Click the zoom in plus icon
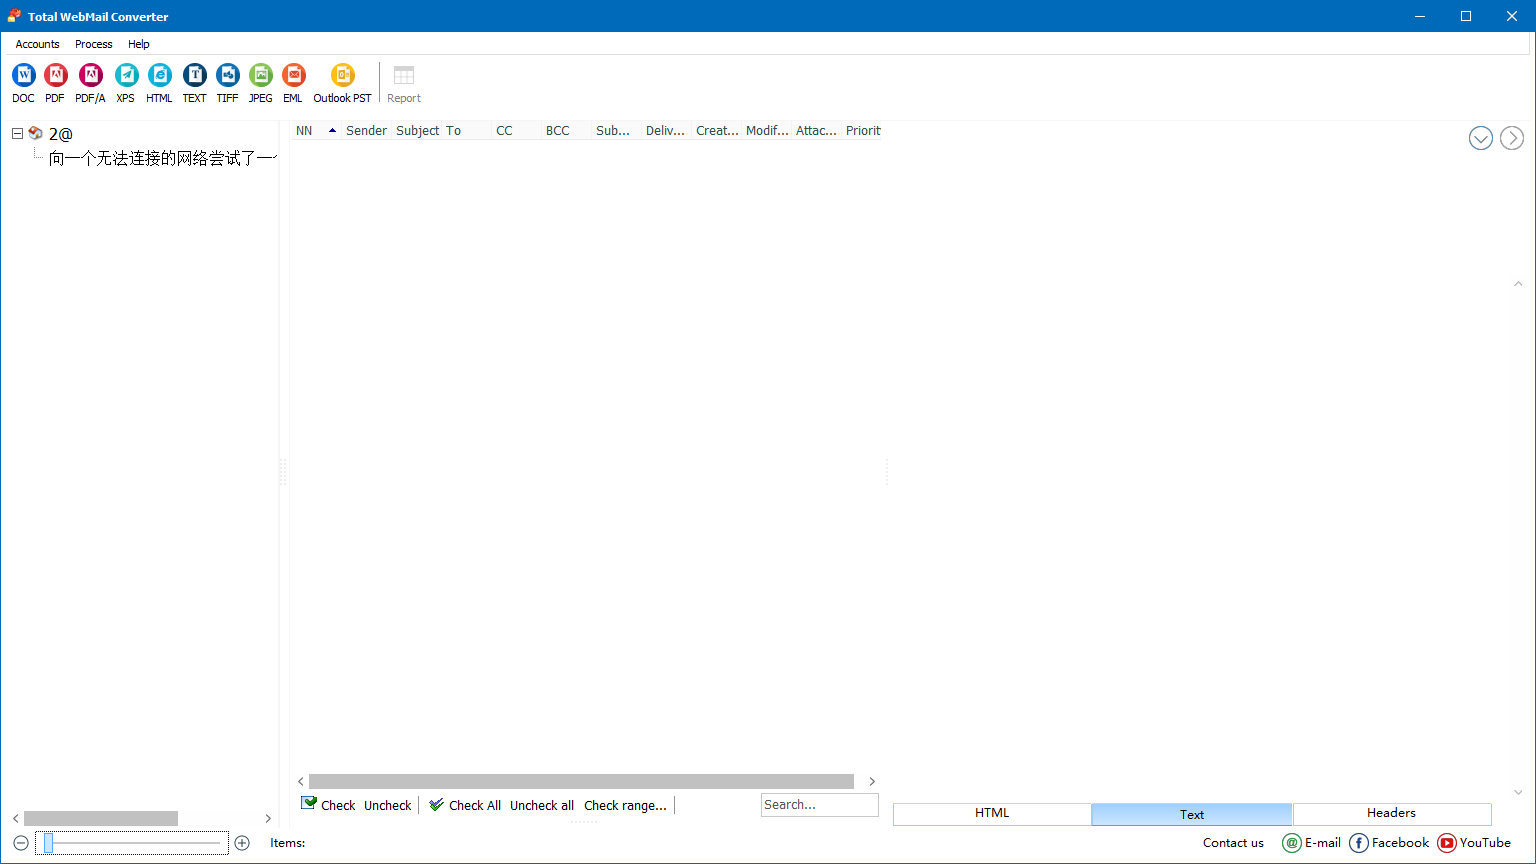 (242, 843)
